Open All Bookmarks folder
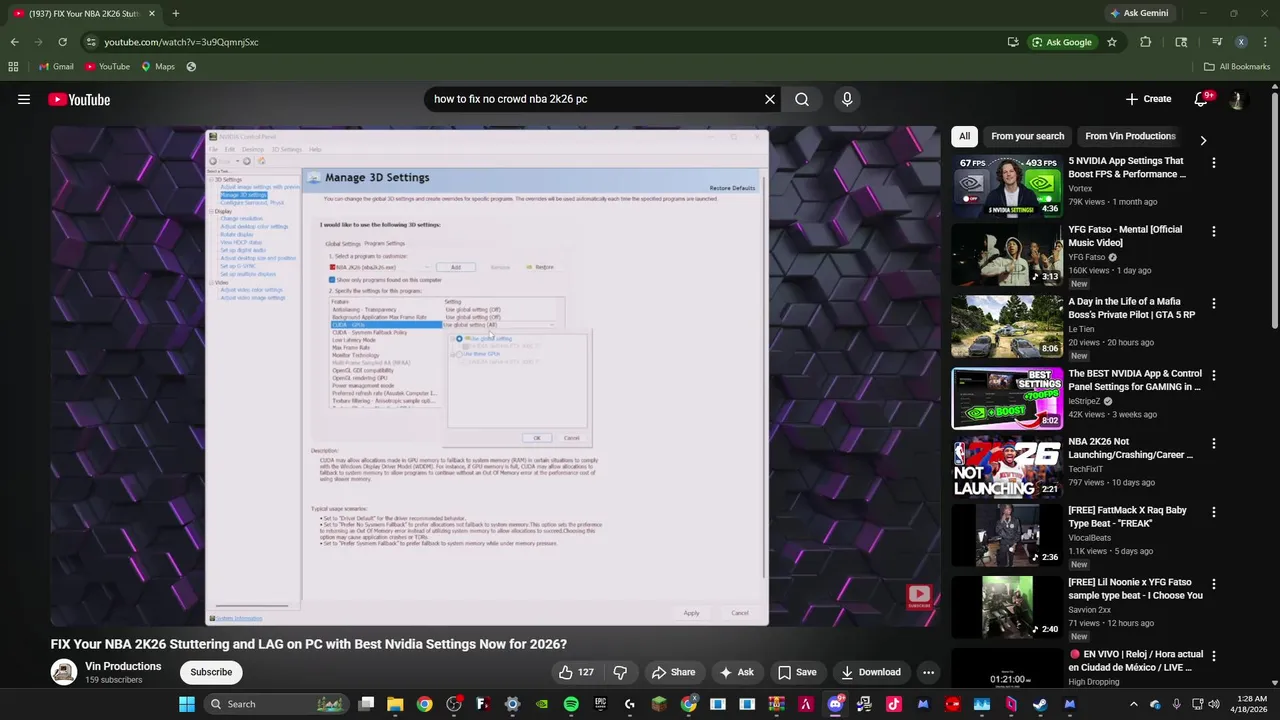 [x=1237, y=66]
